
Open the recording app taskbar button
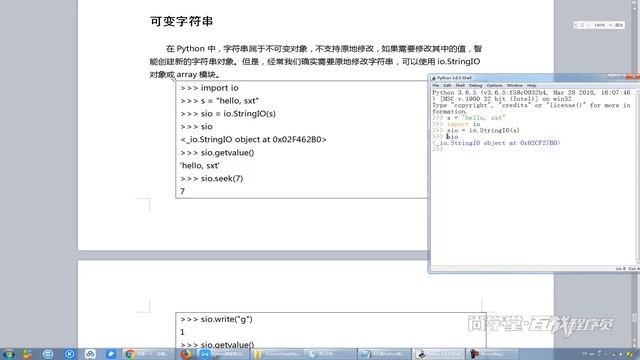pyautogui.click(x=493, y=354)
